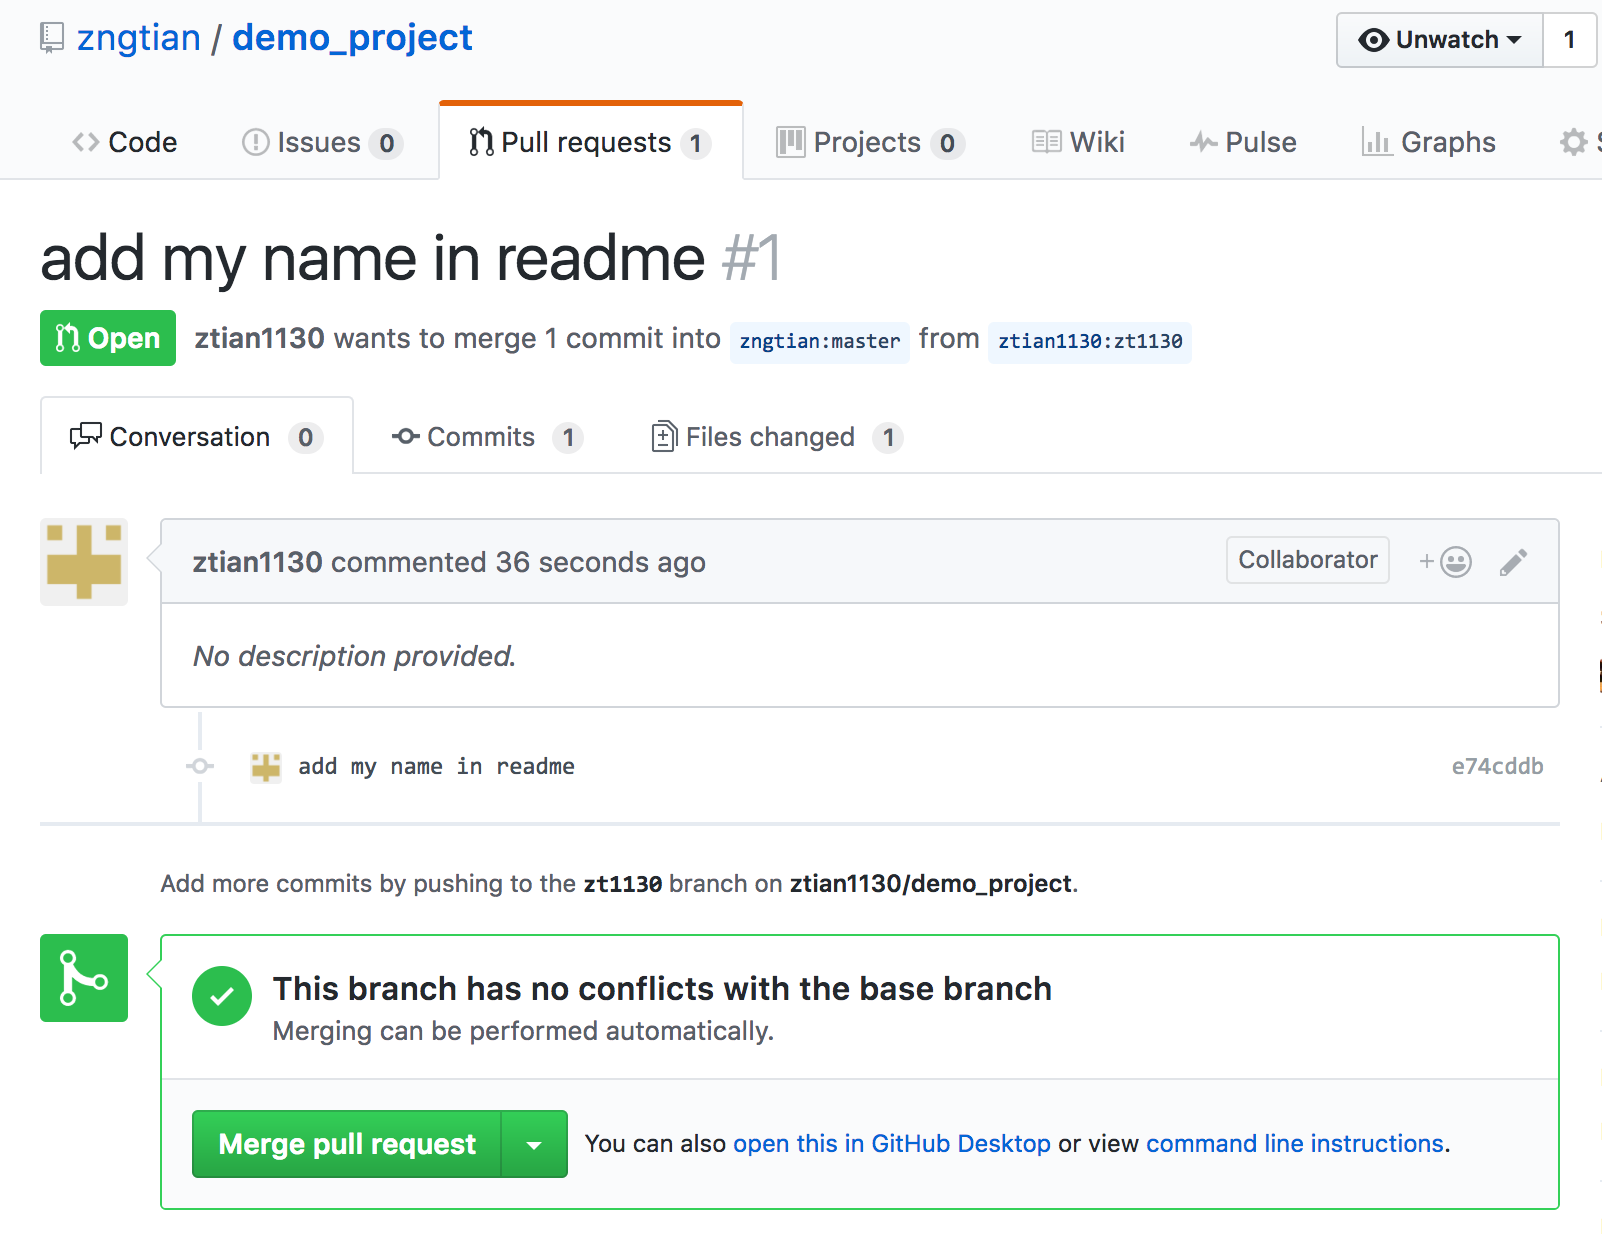Click the large ztian1130 avatar thumbnail
Image resolution: width=1602 pixels, height=1234 pixels.
click(x=84, y=562)
